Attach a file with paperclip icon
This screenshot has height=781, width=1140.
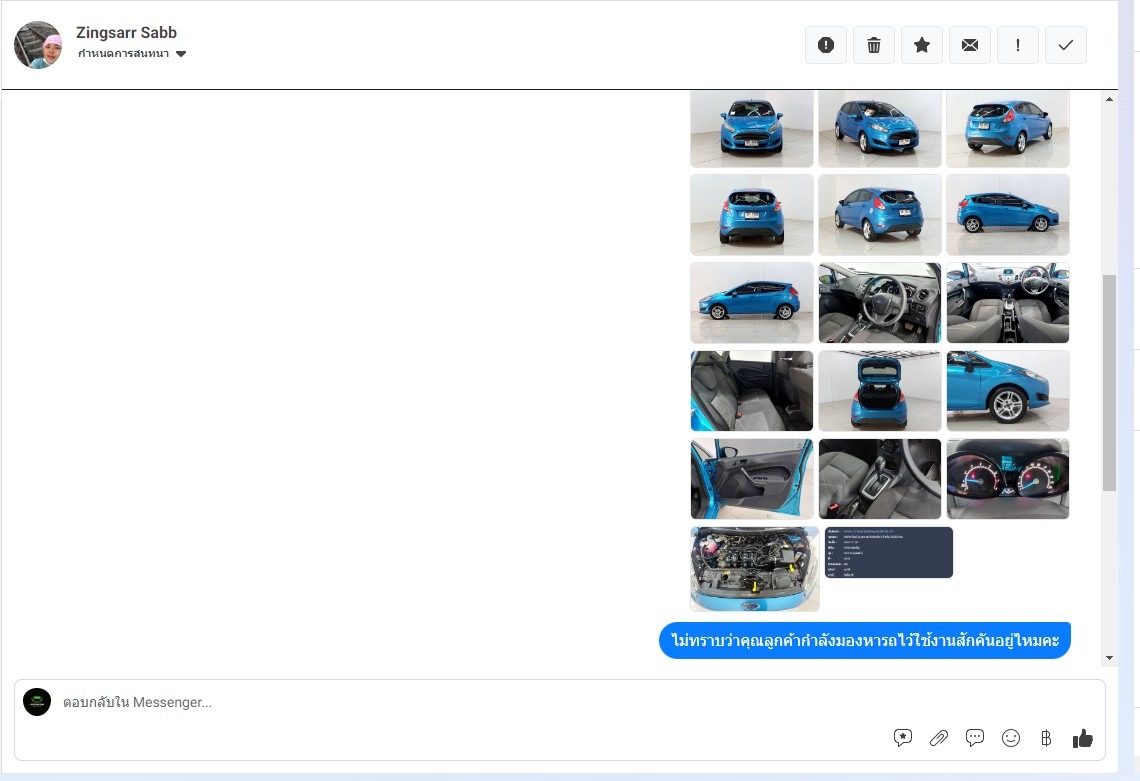pos(938,738)
